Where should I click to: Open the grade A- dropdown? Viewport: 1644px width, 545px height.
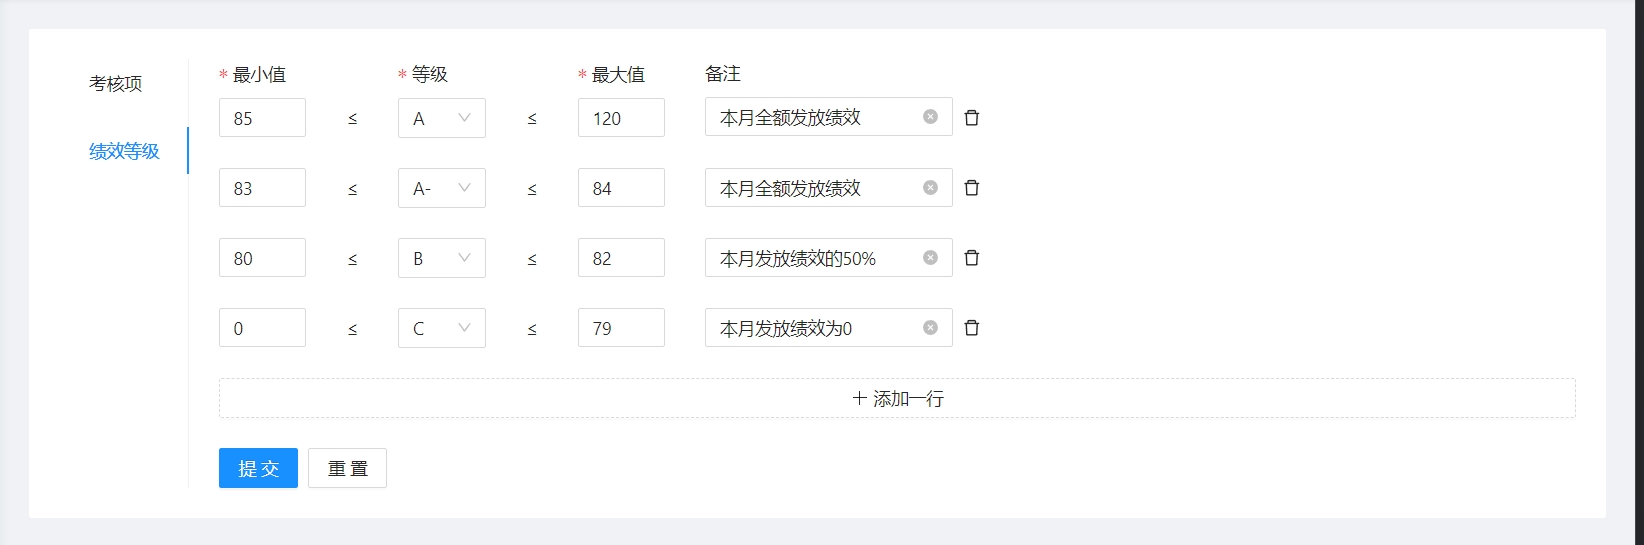coord(441,188)
